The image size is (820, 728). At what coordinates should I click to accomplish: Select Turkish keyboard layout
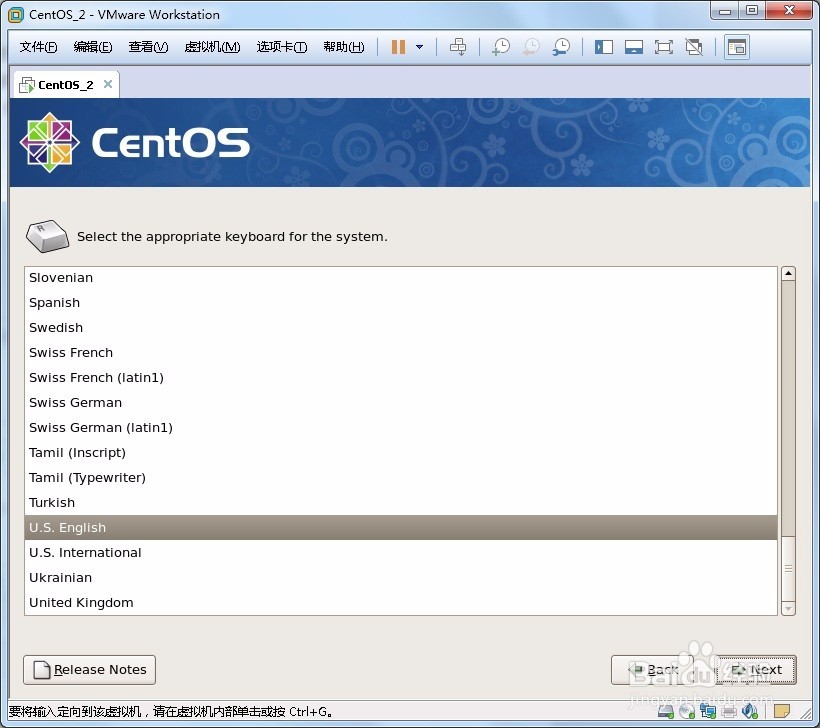coord(401,503)
